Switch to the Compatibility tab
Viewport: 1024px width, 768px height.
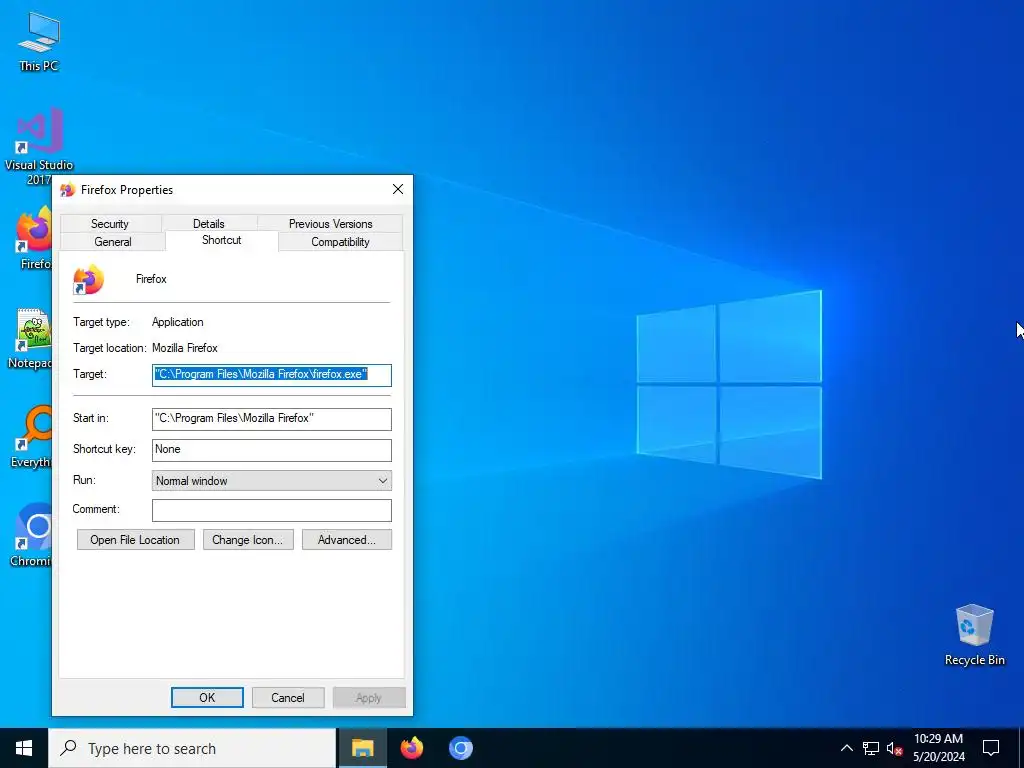tap(340, 242)
